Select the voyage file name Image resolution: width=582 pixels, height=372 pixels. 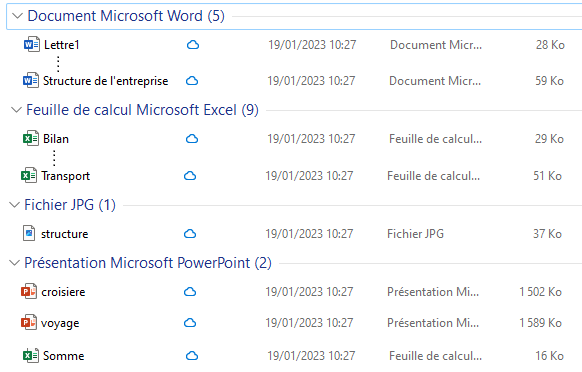(60, 323)
